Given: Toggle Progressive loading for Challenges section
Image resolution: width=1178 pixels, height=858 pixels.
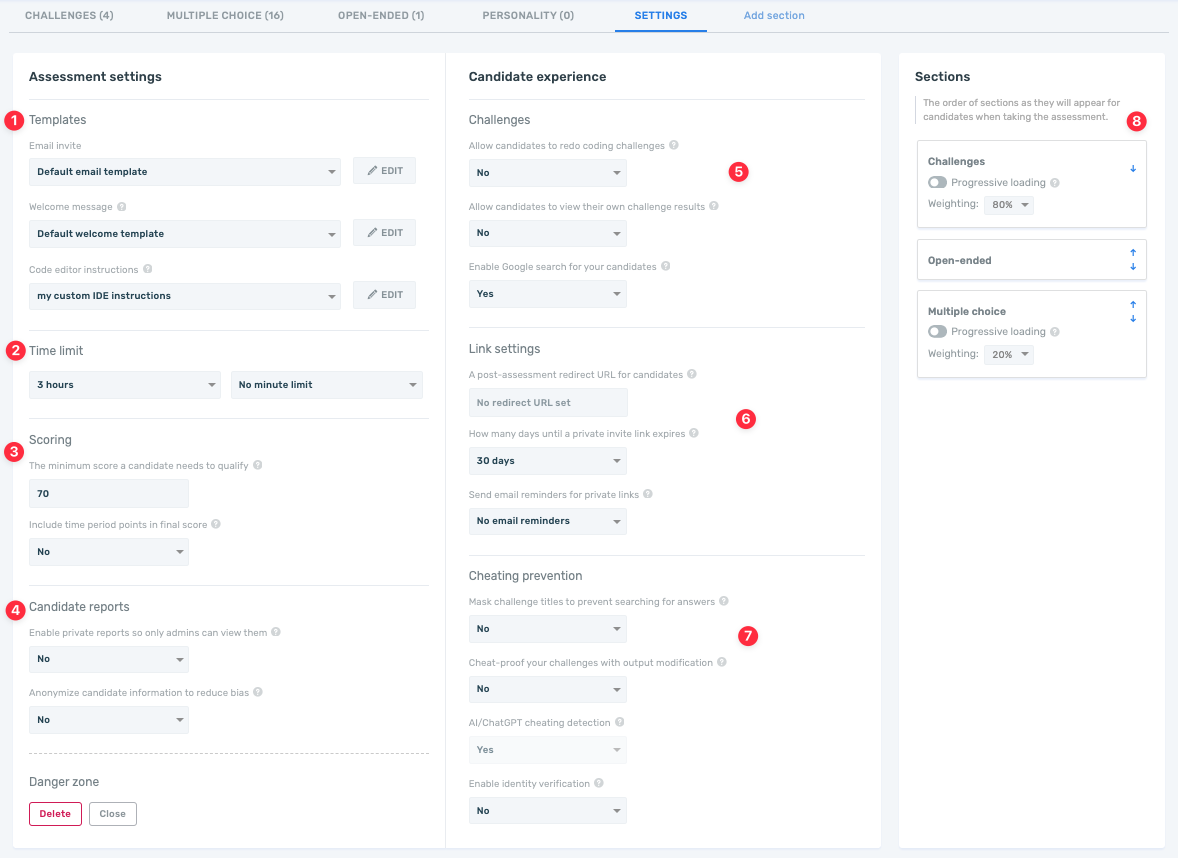Looking at the screenshot, I should pyautogui.click(x=937, y=183).
